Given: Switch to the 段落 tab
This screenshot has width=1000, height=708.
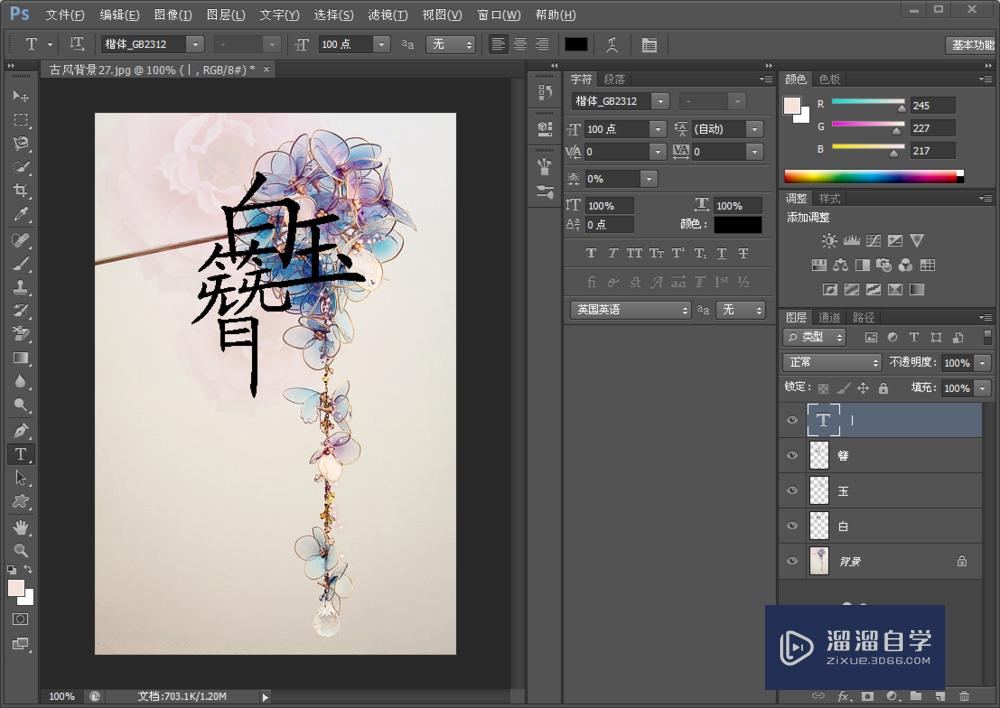Looking at the screenshot, I should 614,79.
